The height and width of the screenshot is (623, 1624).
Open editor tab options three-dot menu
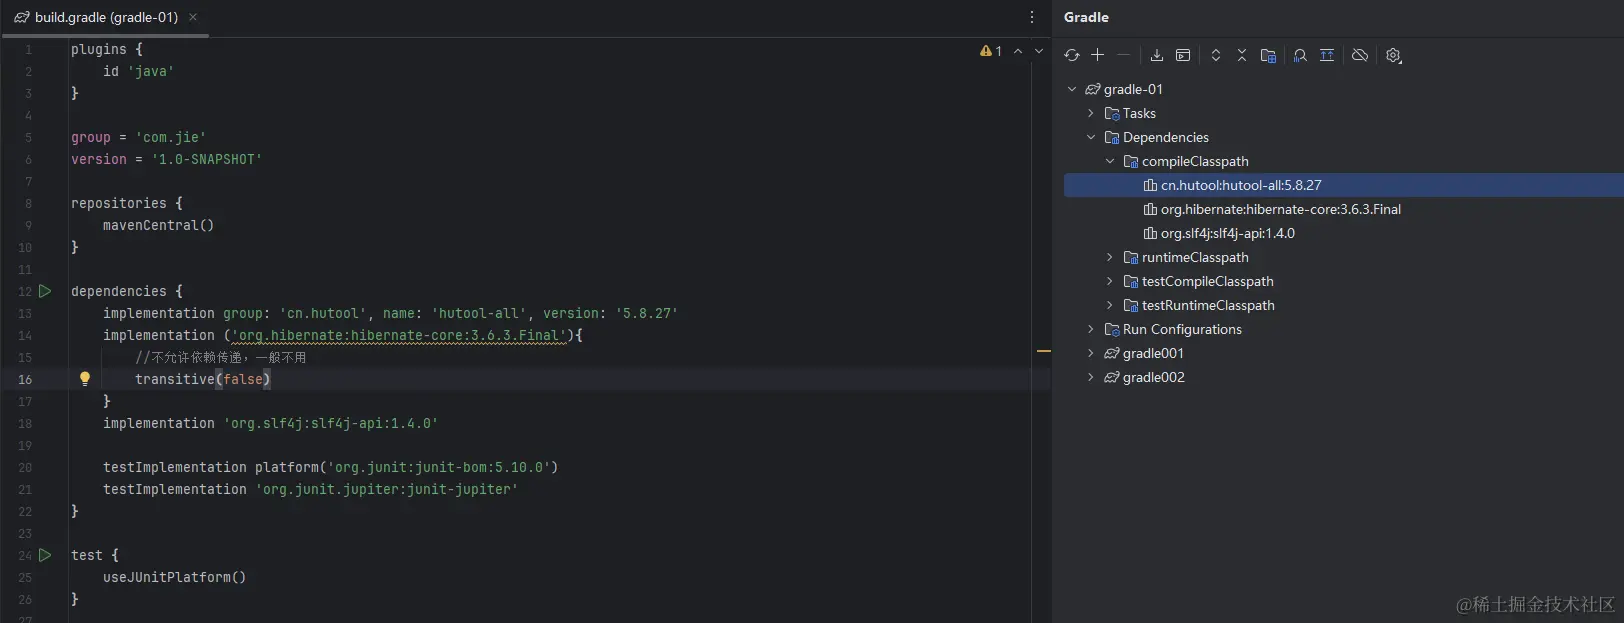1032,17
